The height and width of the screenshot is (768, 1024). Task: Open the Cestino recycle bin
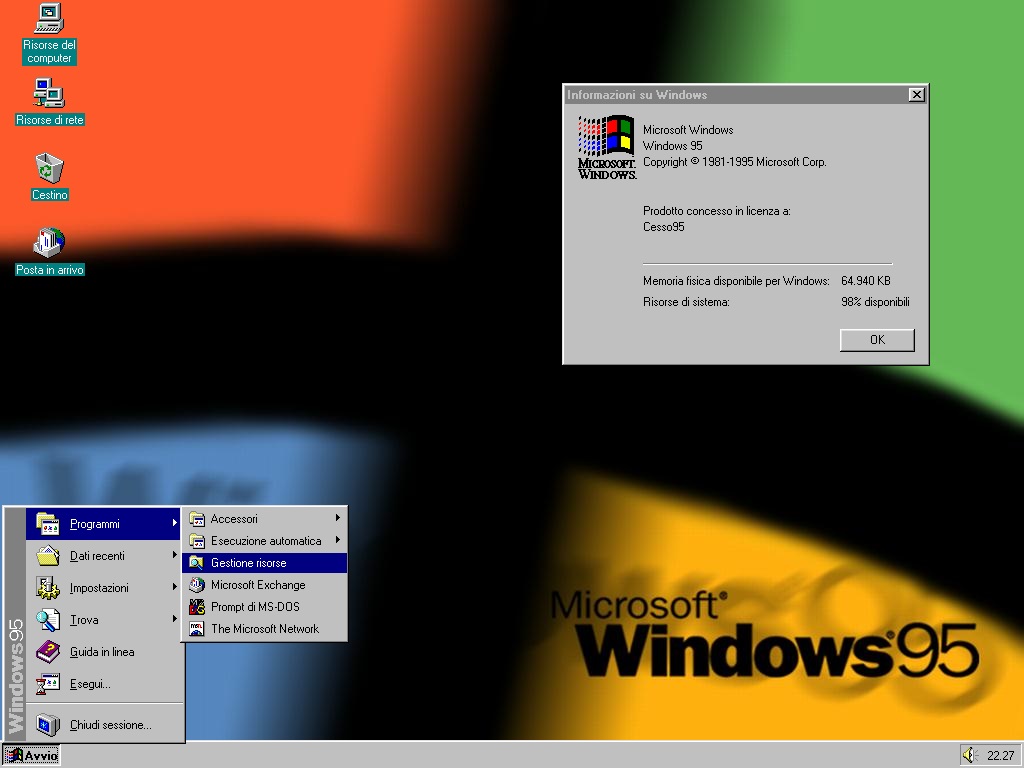pos(47,170)
